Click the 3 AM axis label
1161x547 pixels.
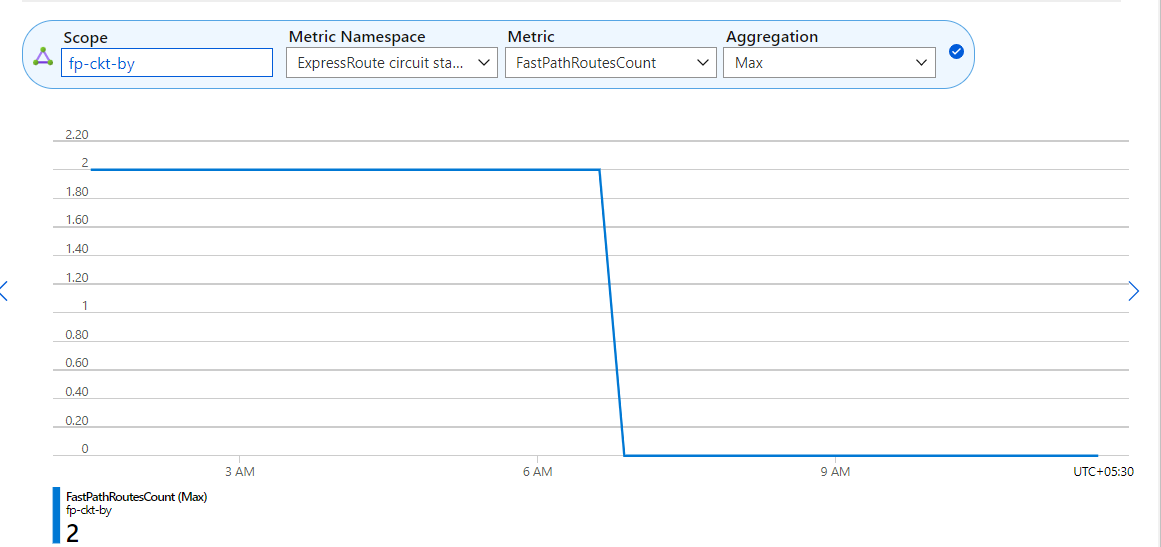click(x=240, y=471)
